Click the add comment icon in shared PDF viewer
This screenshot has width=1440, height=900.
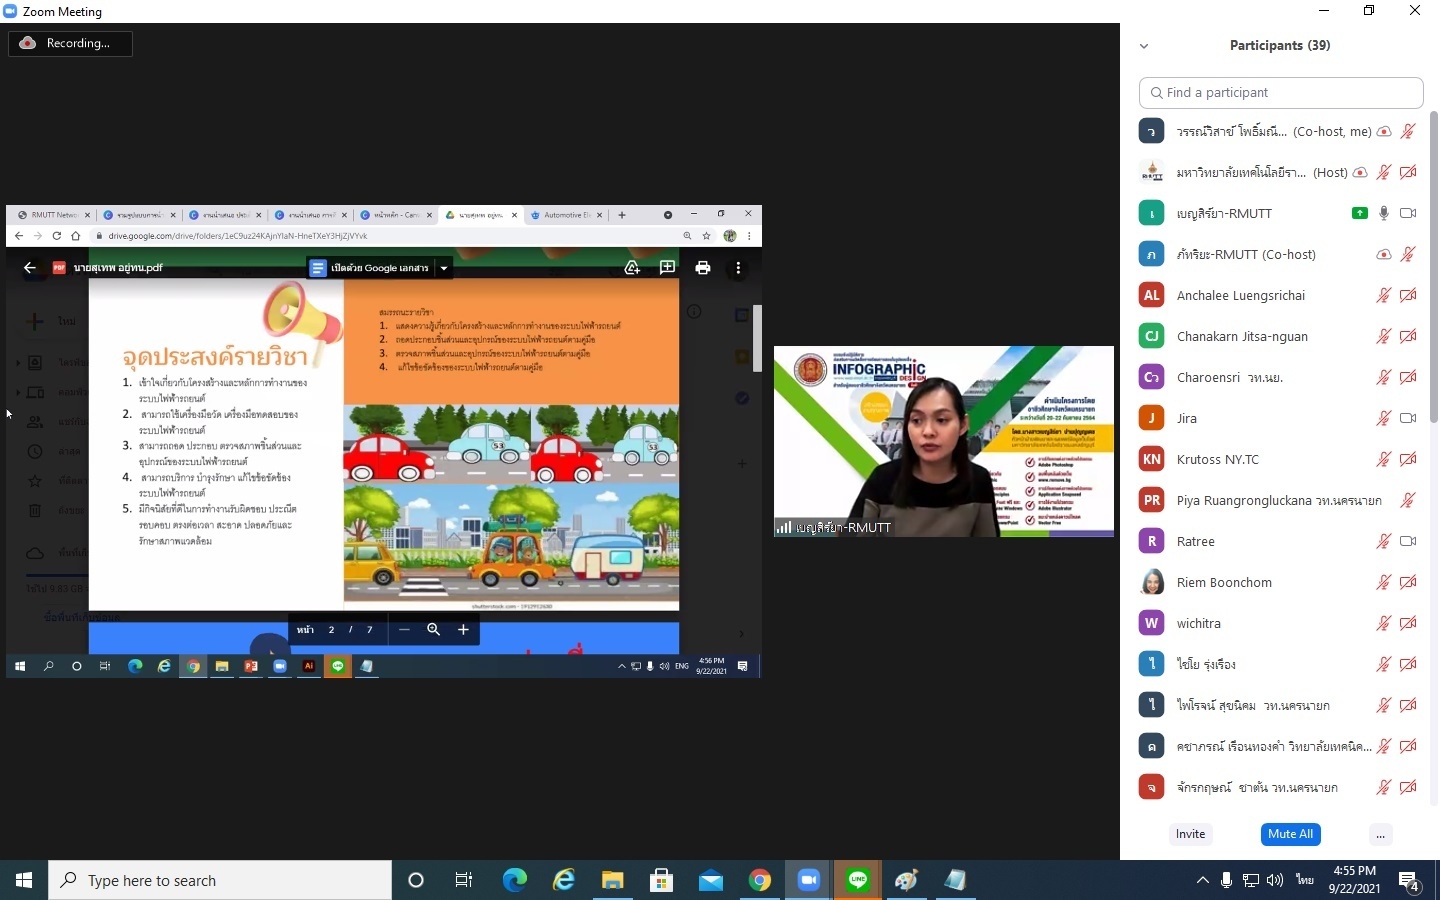[667, 268]
